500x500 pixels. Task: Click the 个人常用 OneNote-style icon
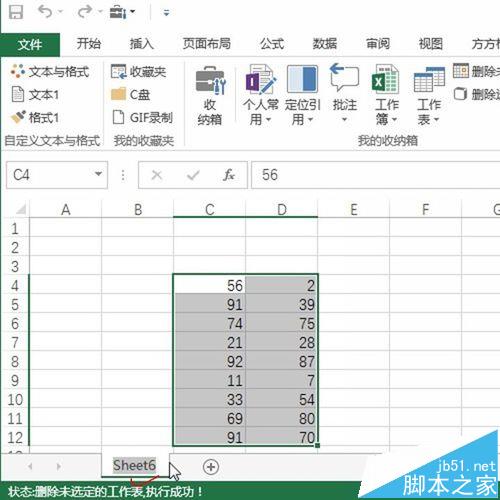(x=261, y=79)
